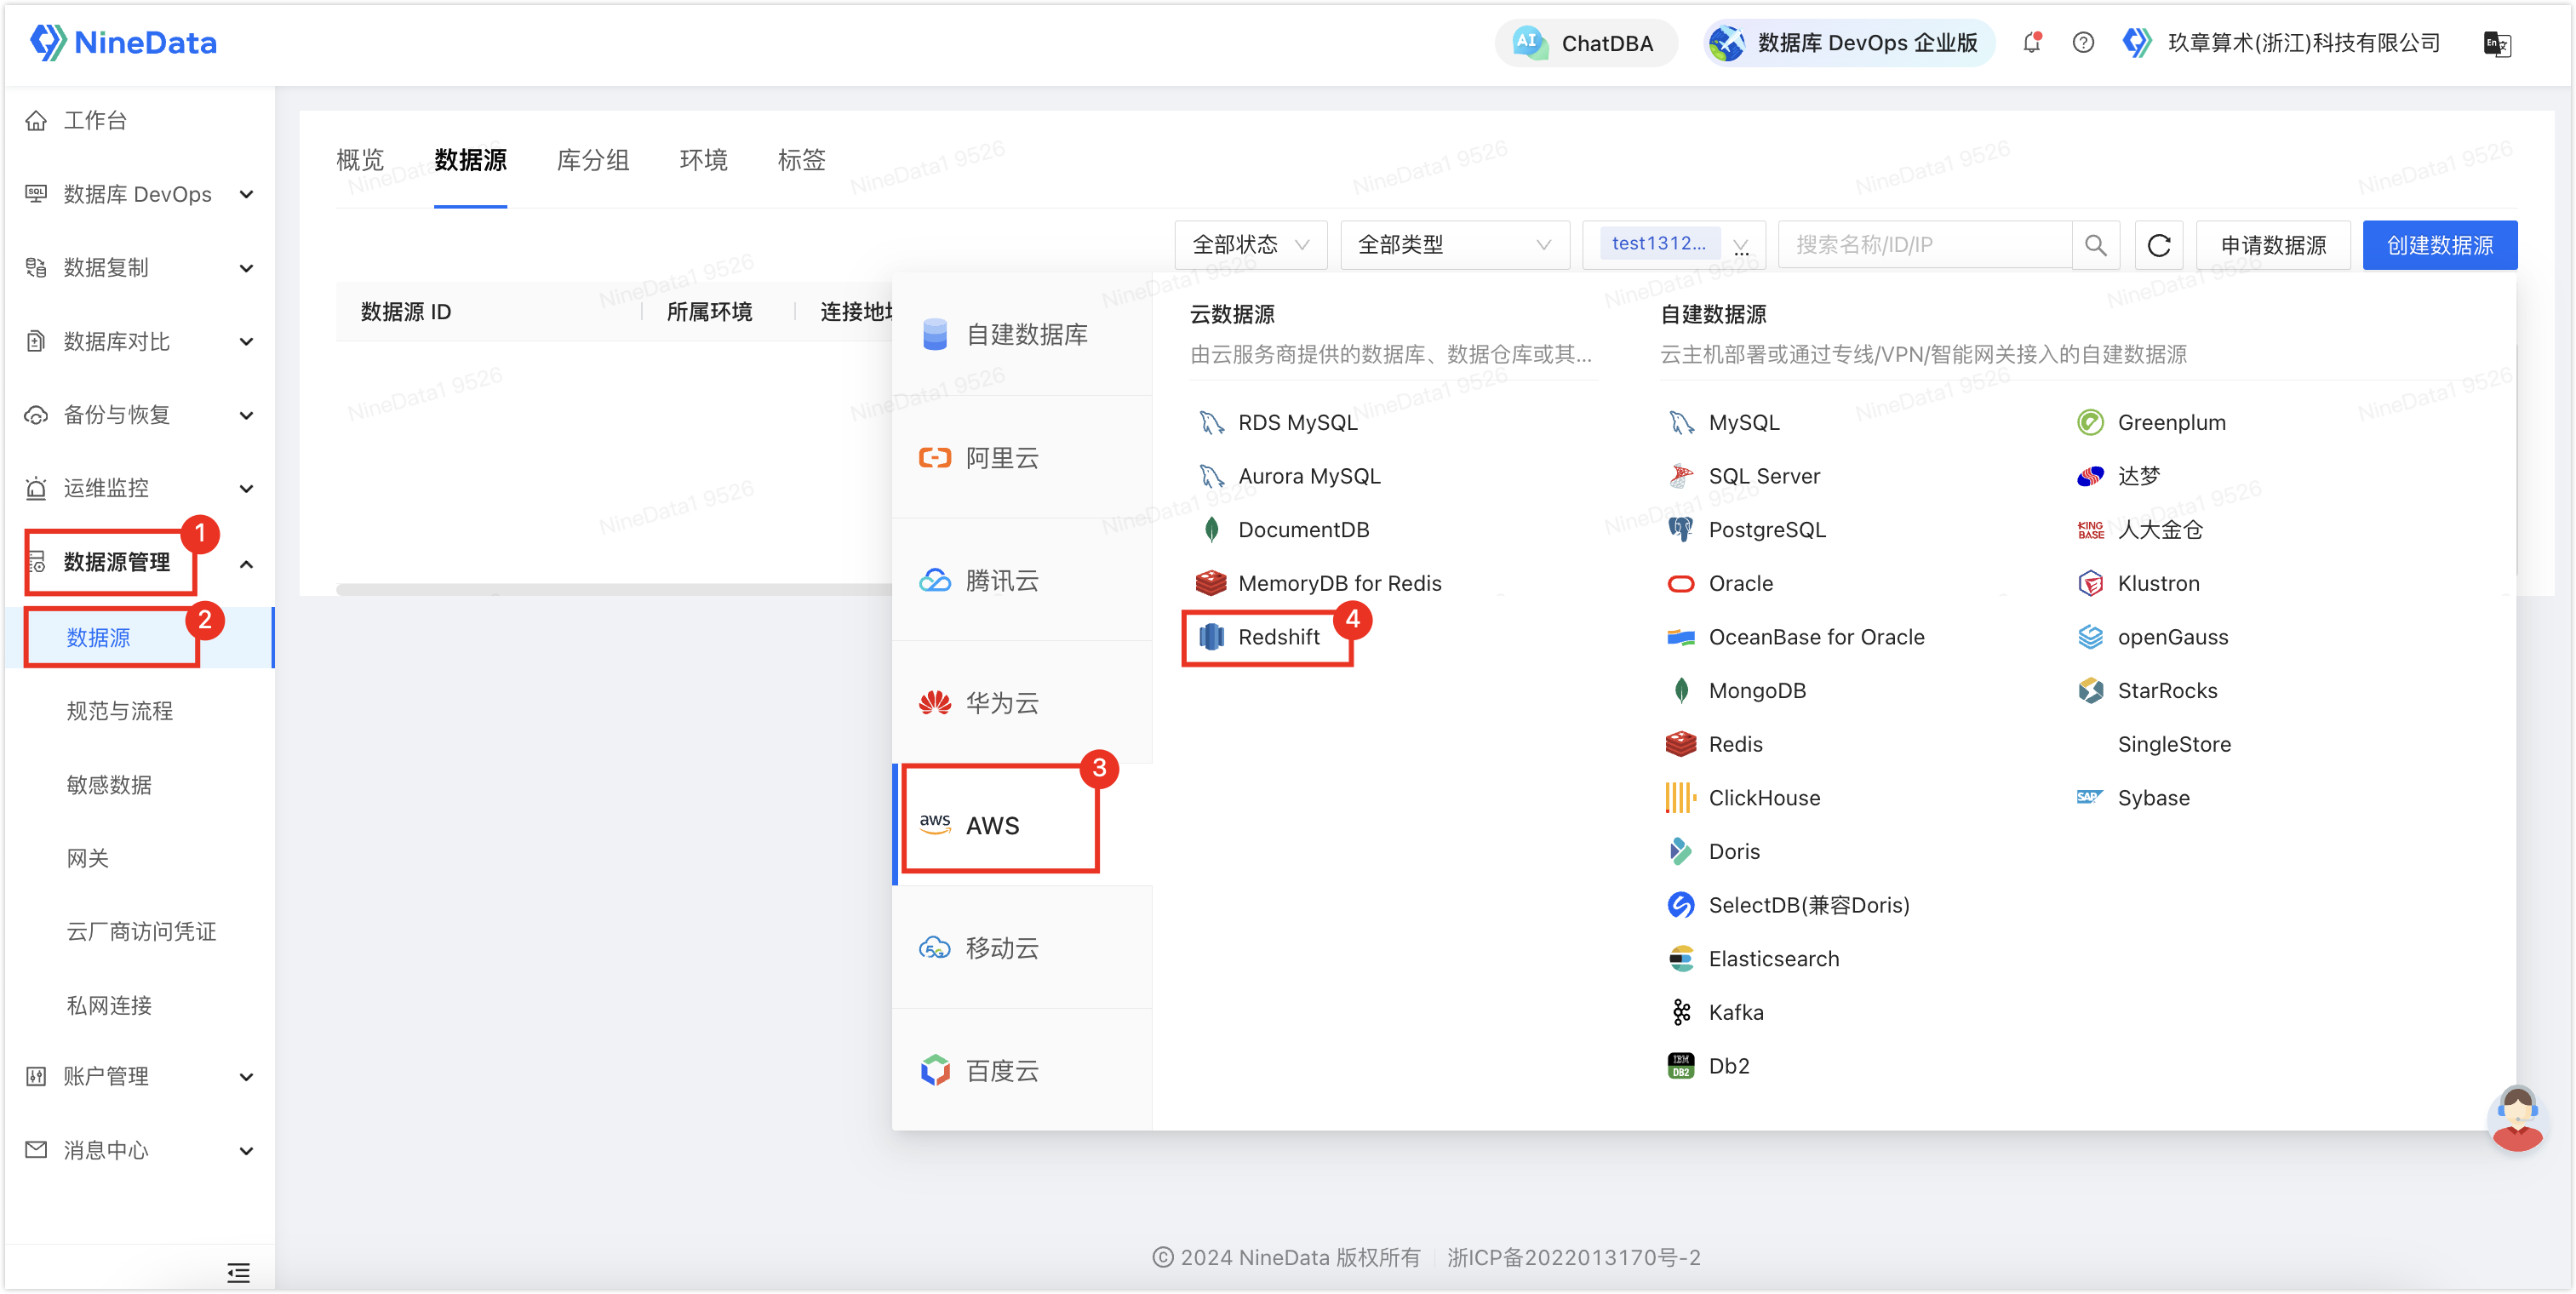Expand the 消息中心 sidebar menu
The width and height of the screenshot is (2576, 1294).
(x=140, y=1151)
